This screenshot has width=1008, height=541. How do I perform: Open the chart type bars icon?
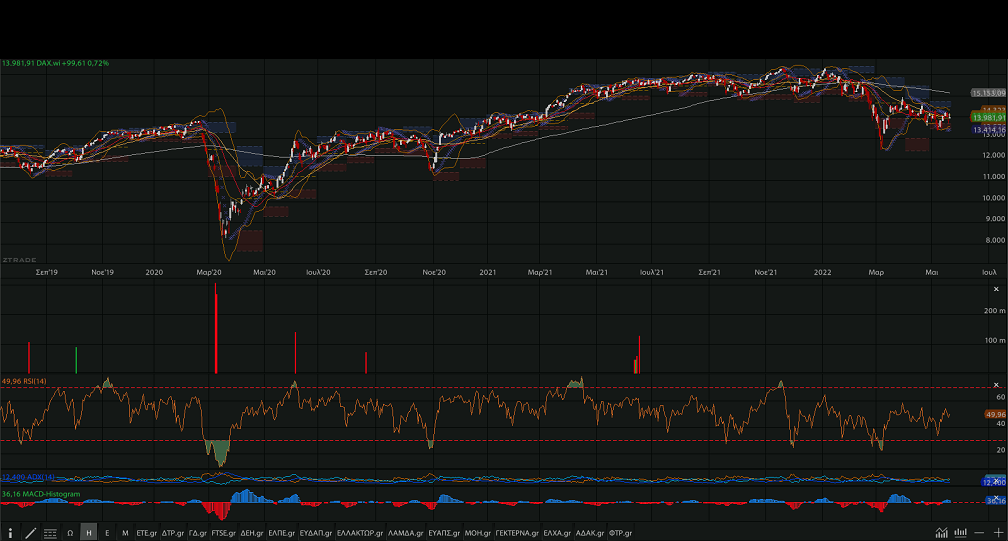tap(960, 533)
